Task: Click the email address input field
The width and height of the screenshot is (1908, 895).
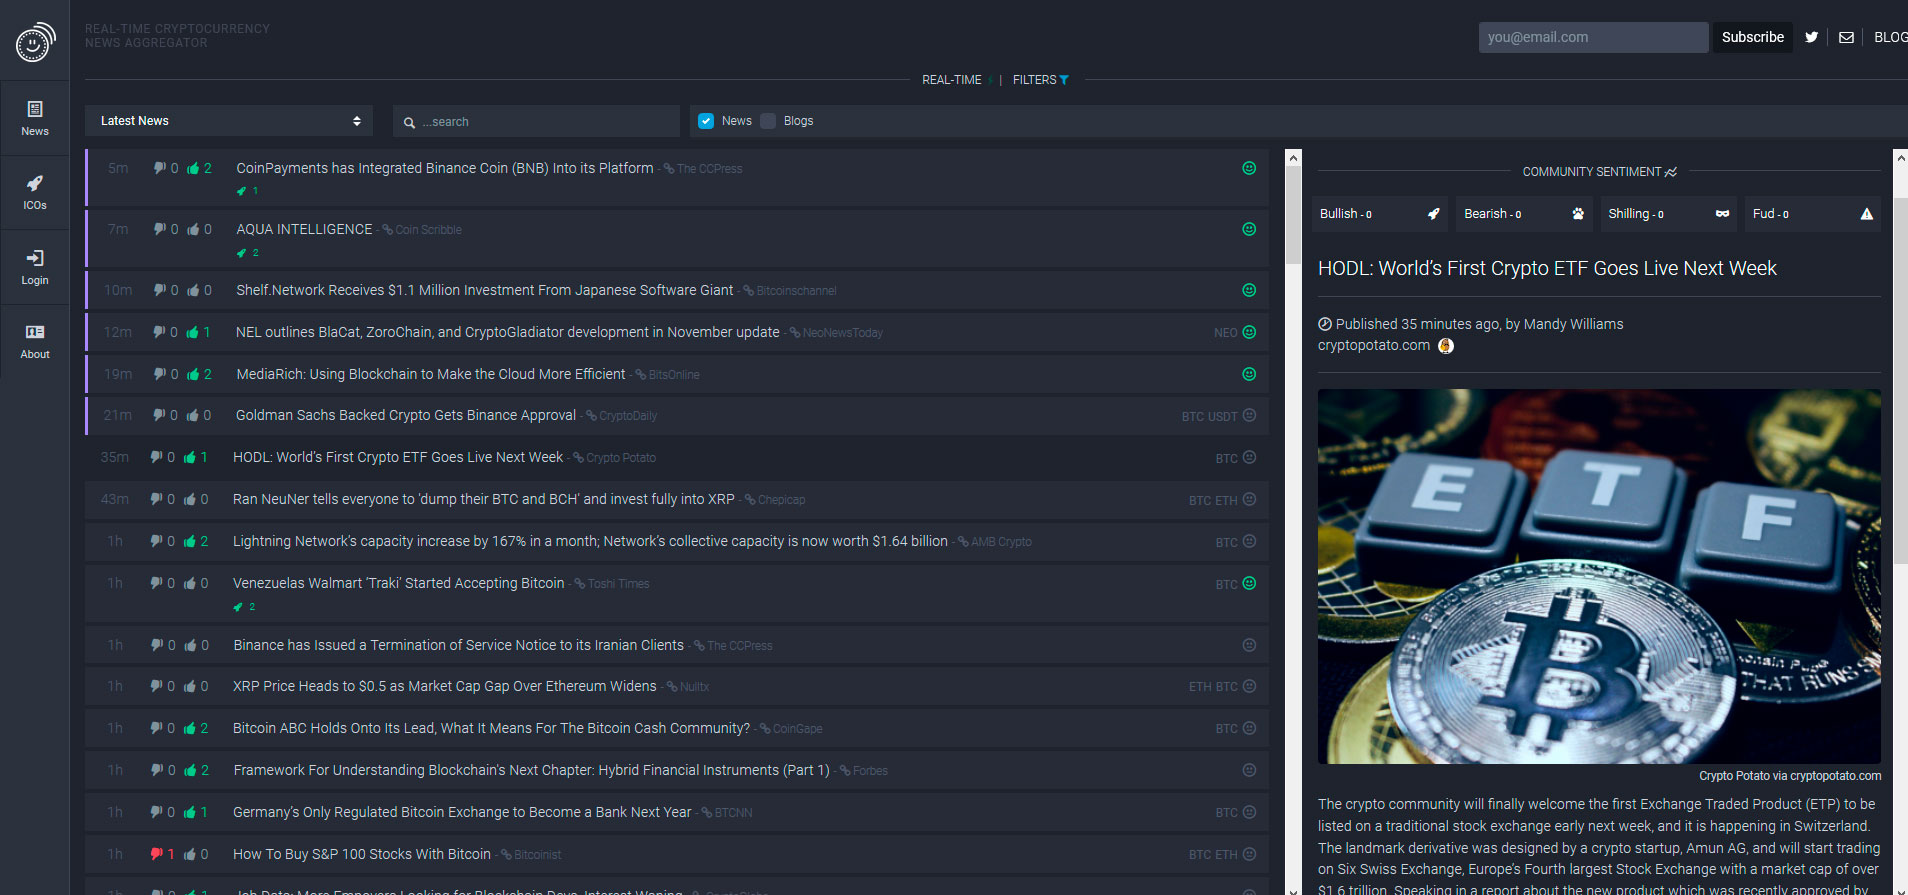Action: click(x=1593, y=37)
